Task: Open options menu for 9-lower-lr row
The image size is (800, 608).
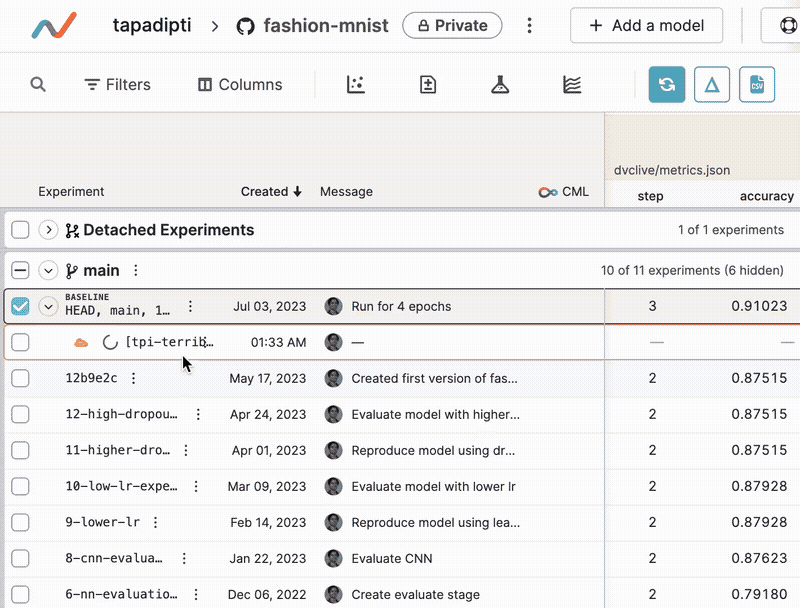Action: pos(156,522)
